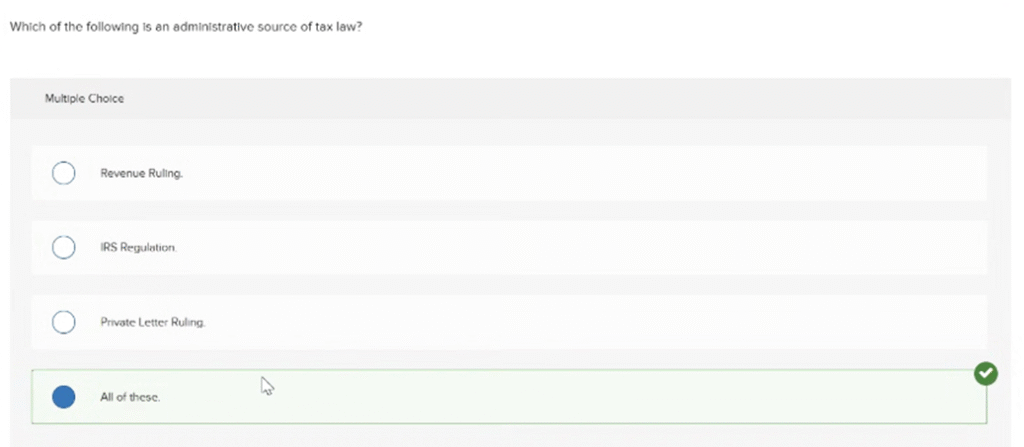Viewport: 1024px width, 447px height.
Task: Click the word 'Choice' in the header
Action: (108, 99)
